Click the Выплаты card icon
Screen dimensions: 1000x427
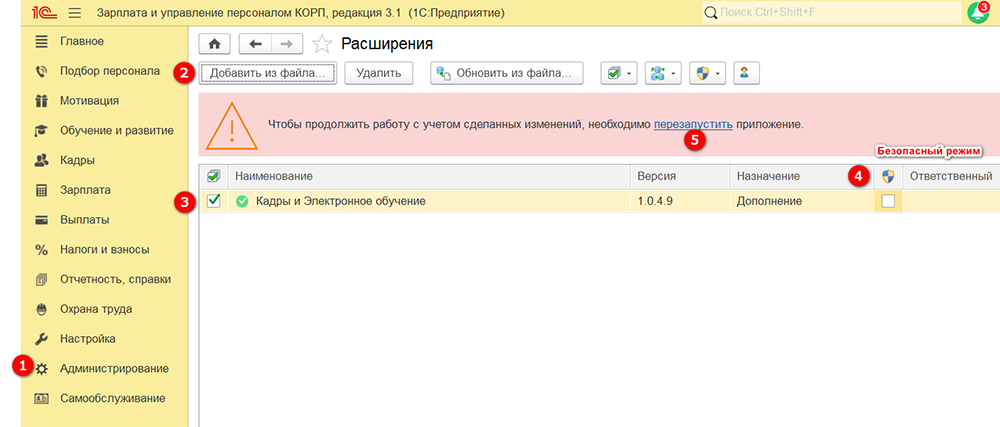click(x=41, y=220)
